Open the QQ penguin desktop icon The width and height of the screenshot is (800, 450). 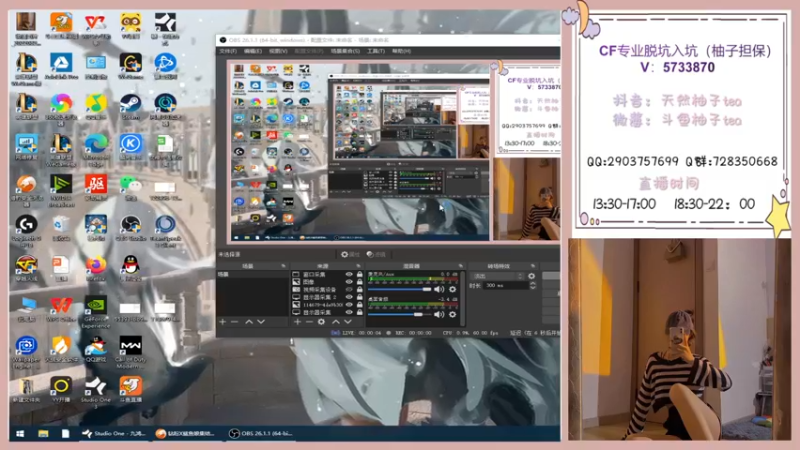click(x=131, y=268)
